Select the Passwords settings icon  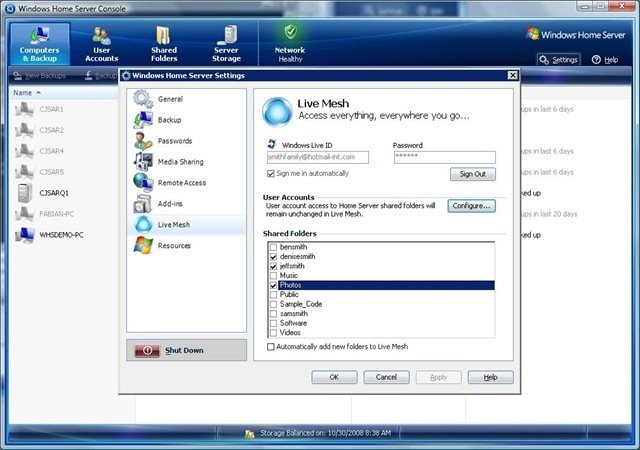(x=143, y=141)
